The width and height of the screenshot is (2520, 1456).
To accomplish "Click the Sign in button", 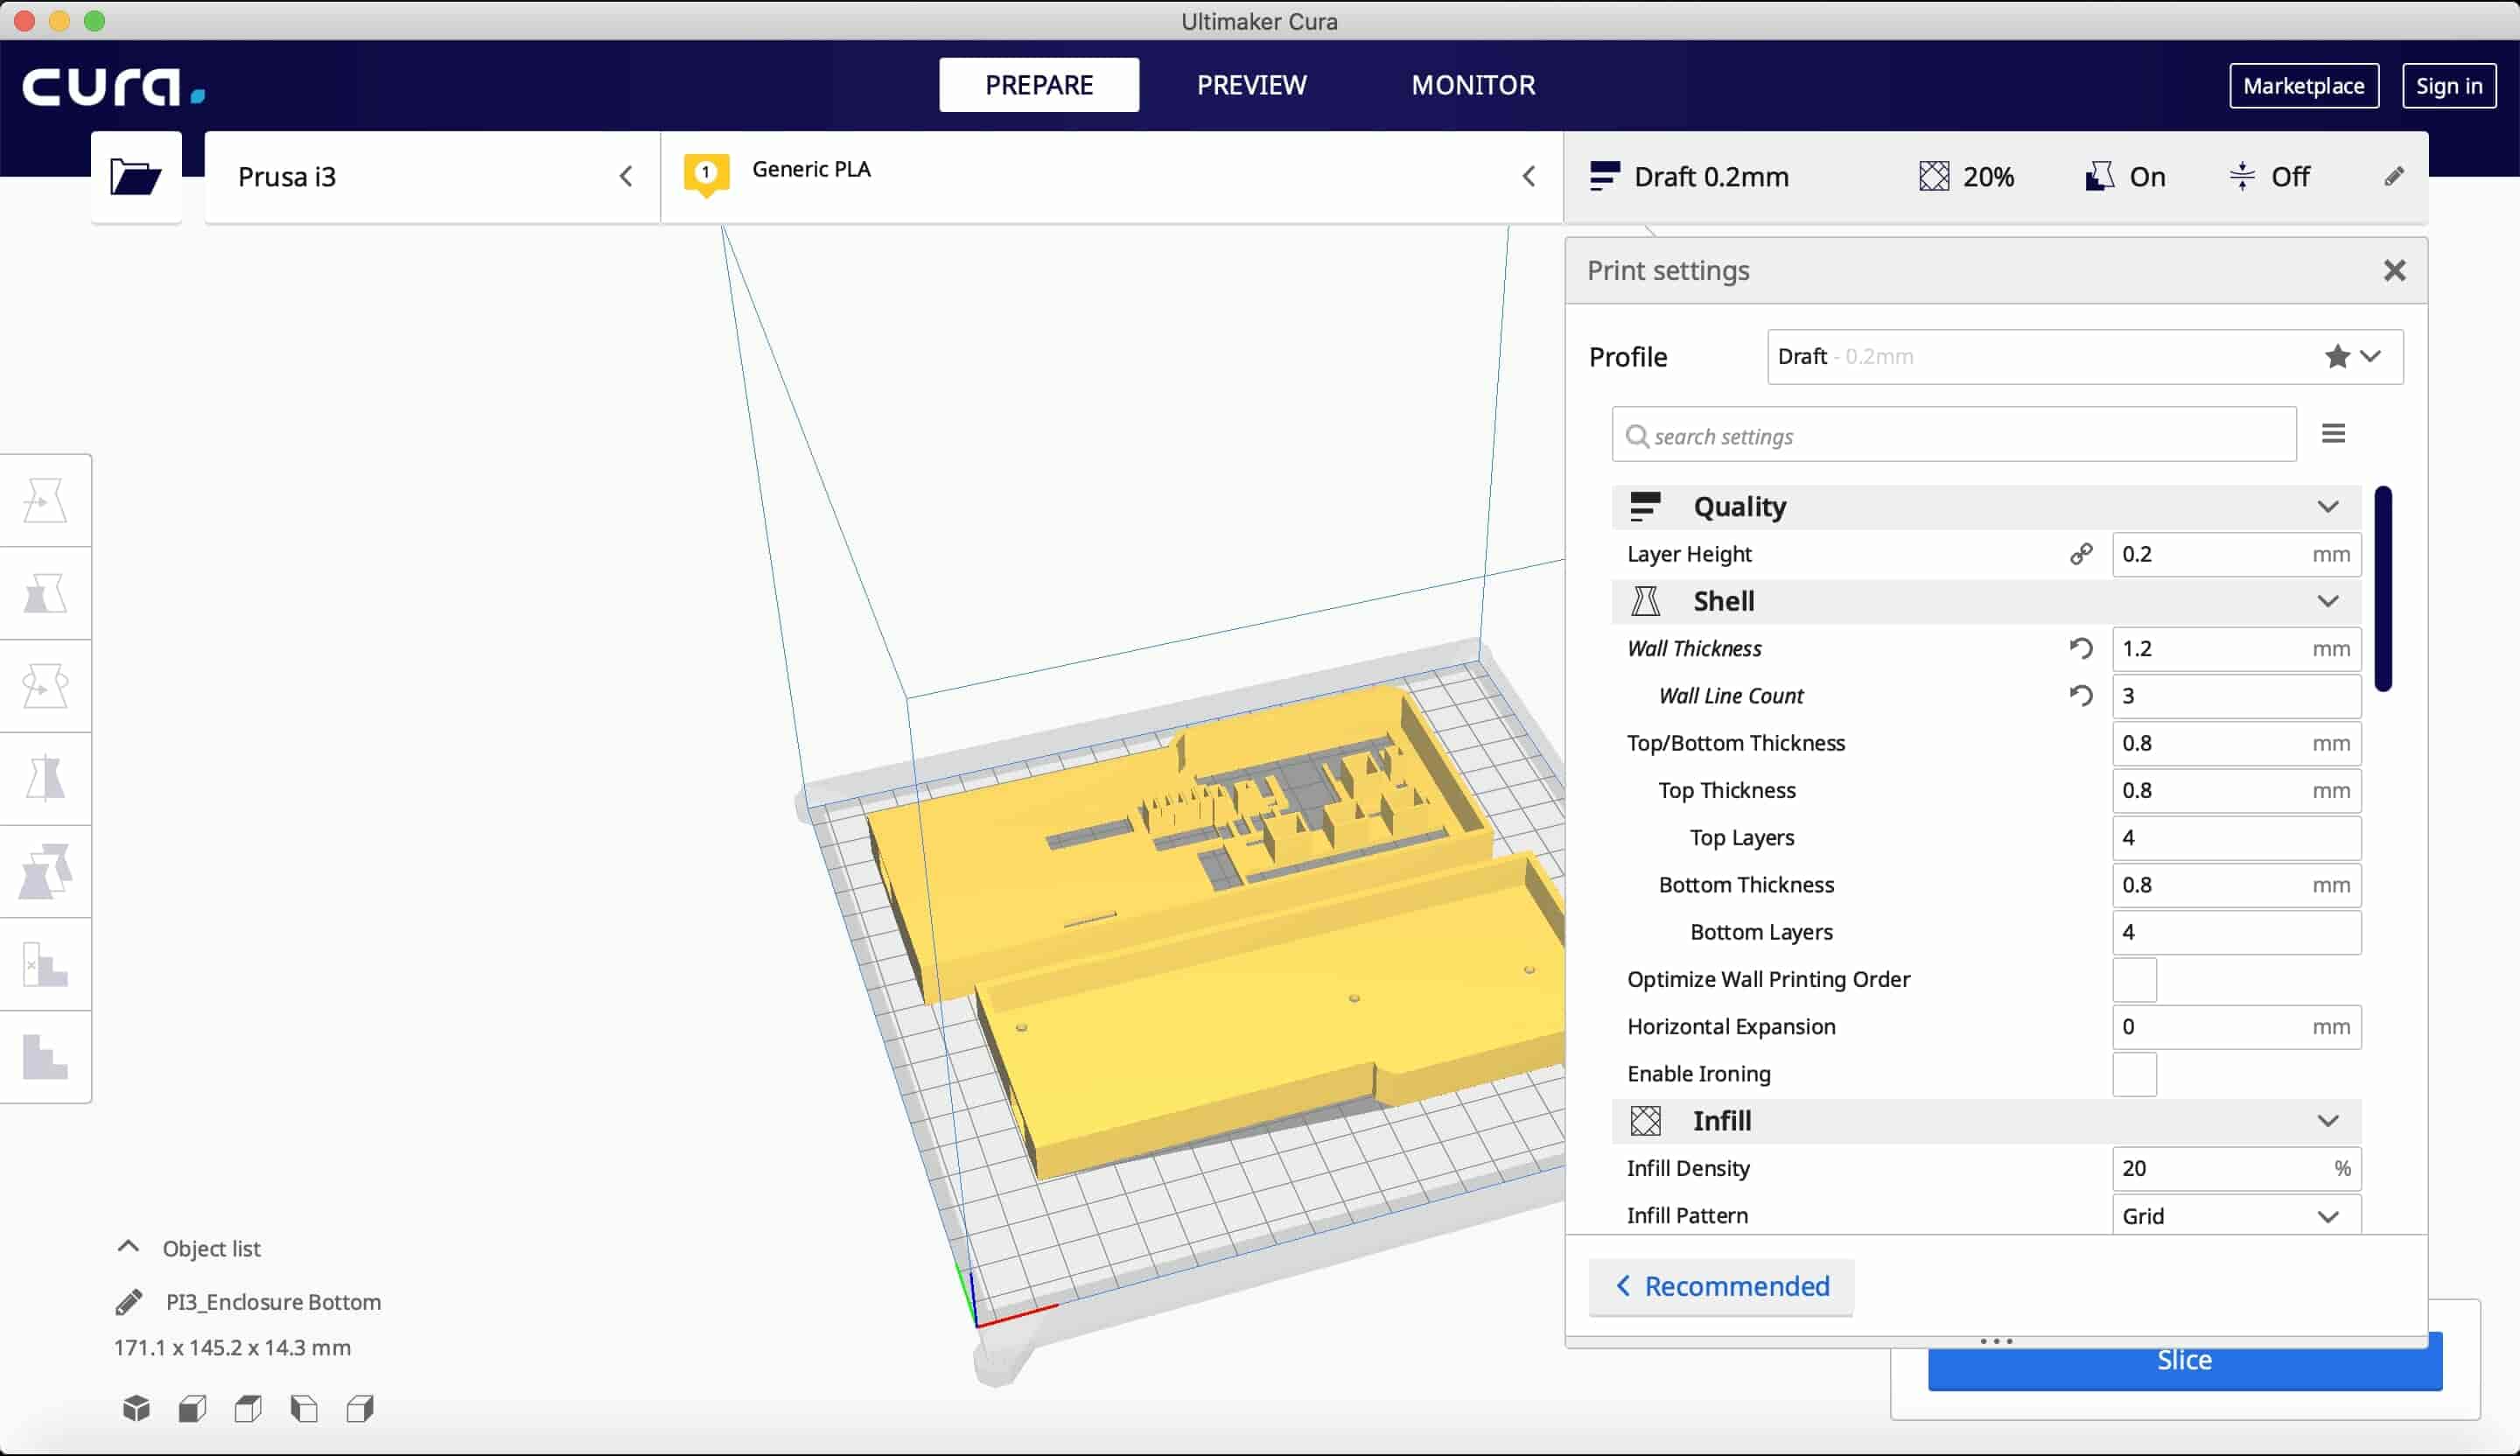I will coord(2448,86).
